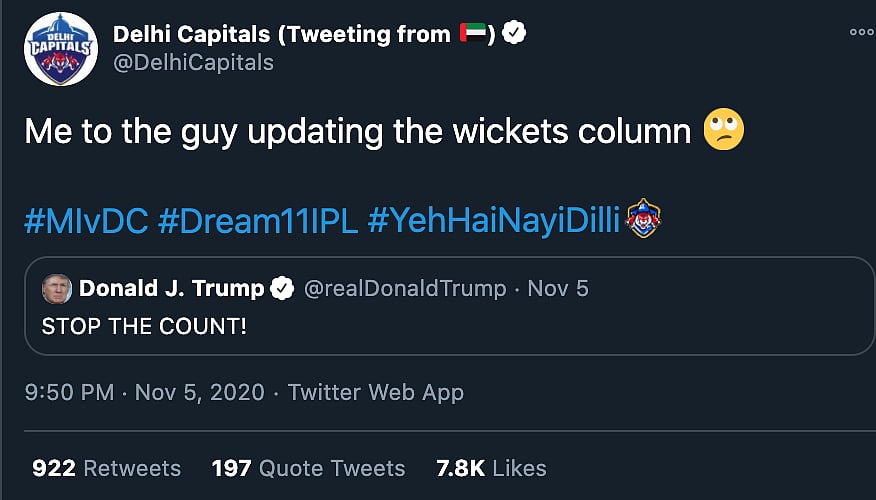Open the @DelhiCapitals handle link
The width and height of the screenshot is (876, 500).
coord(193,62)
